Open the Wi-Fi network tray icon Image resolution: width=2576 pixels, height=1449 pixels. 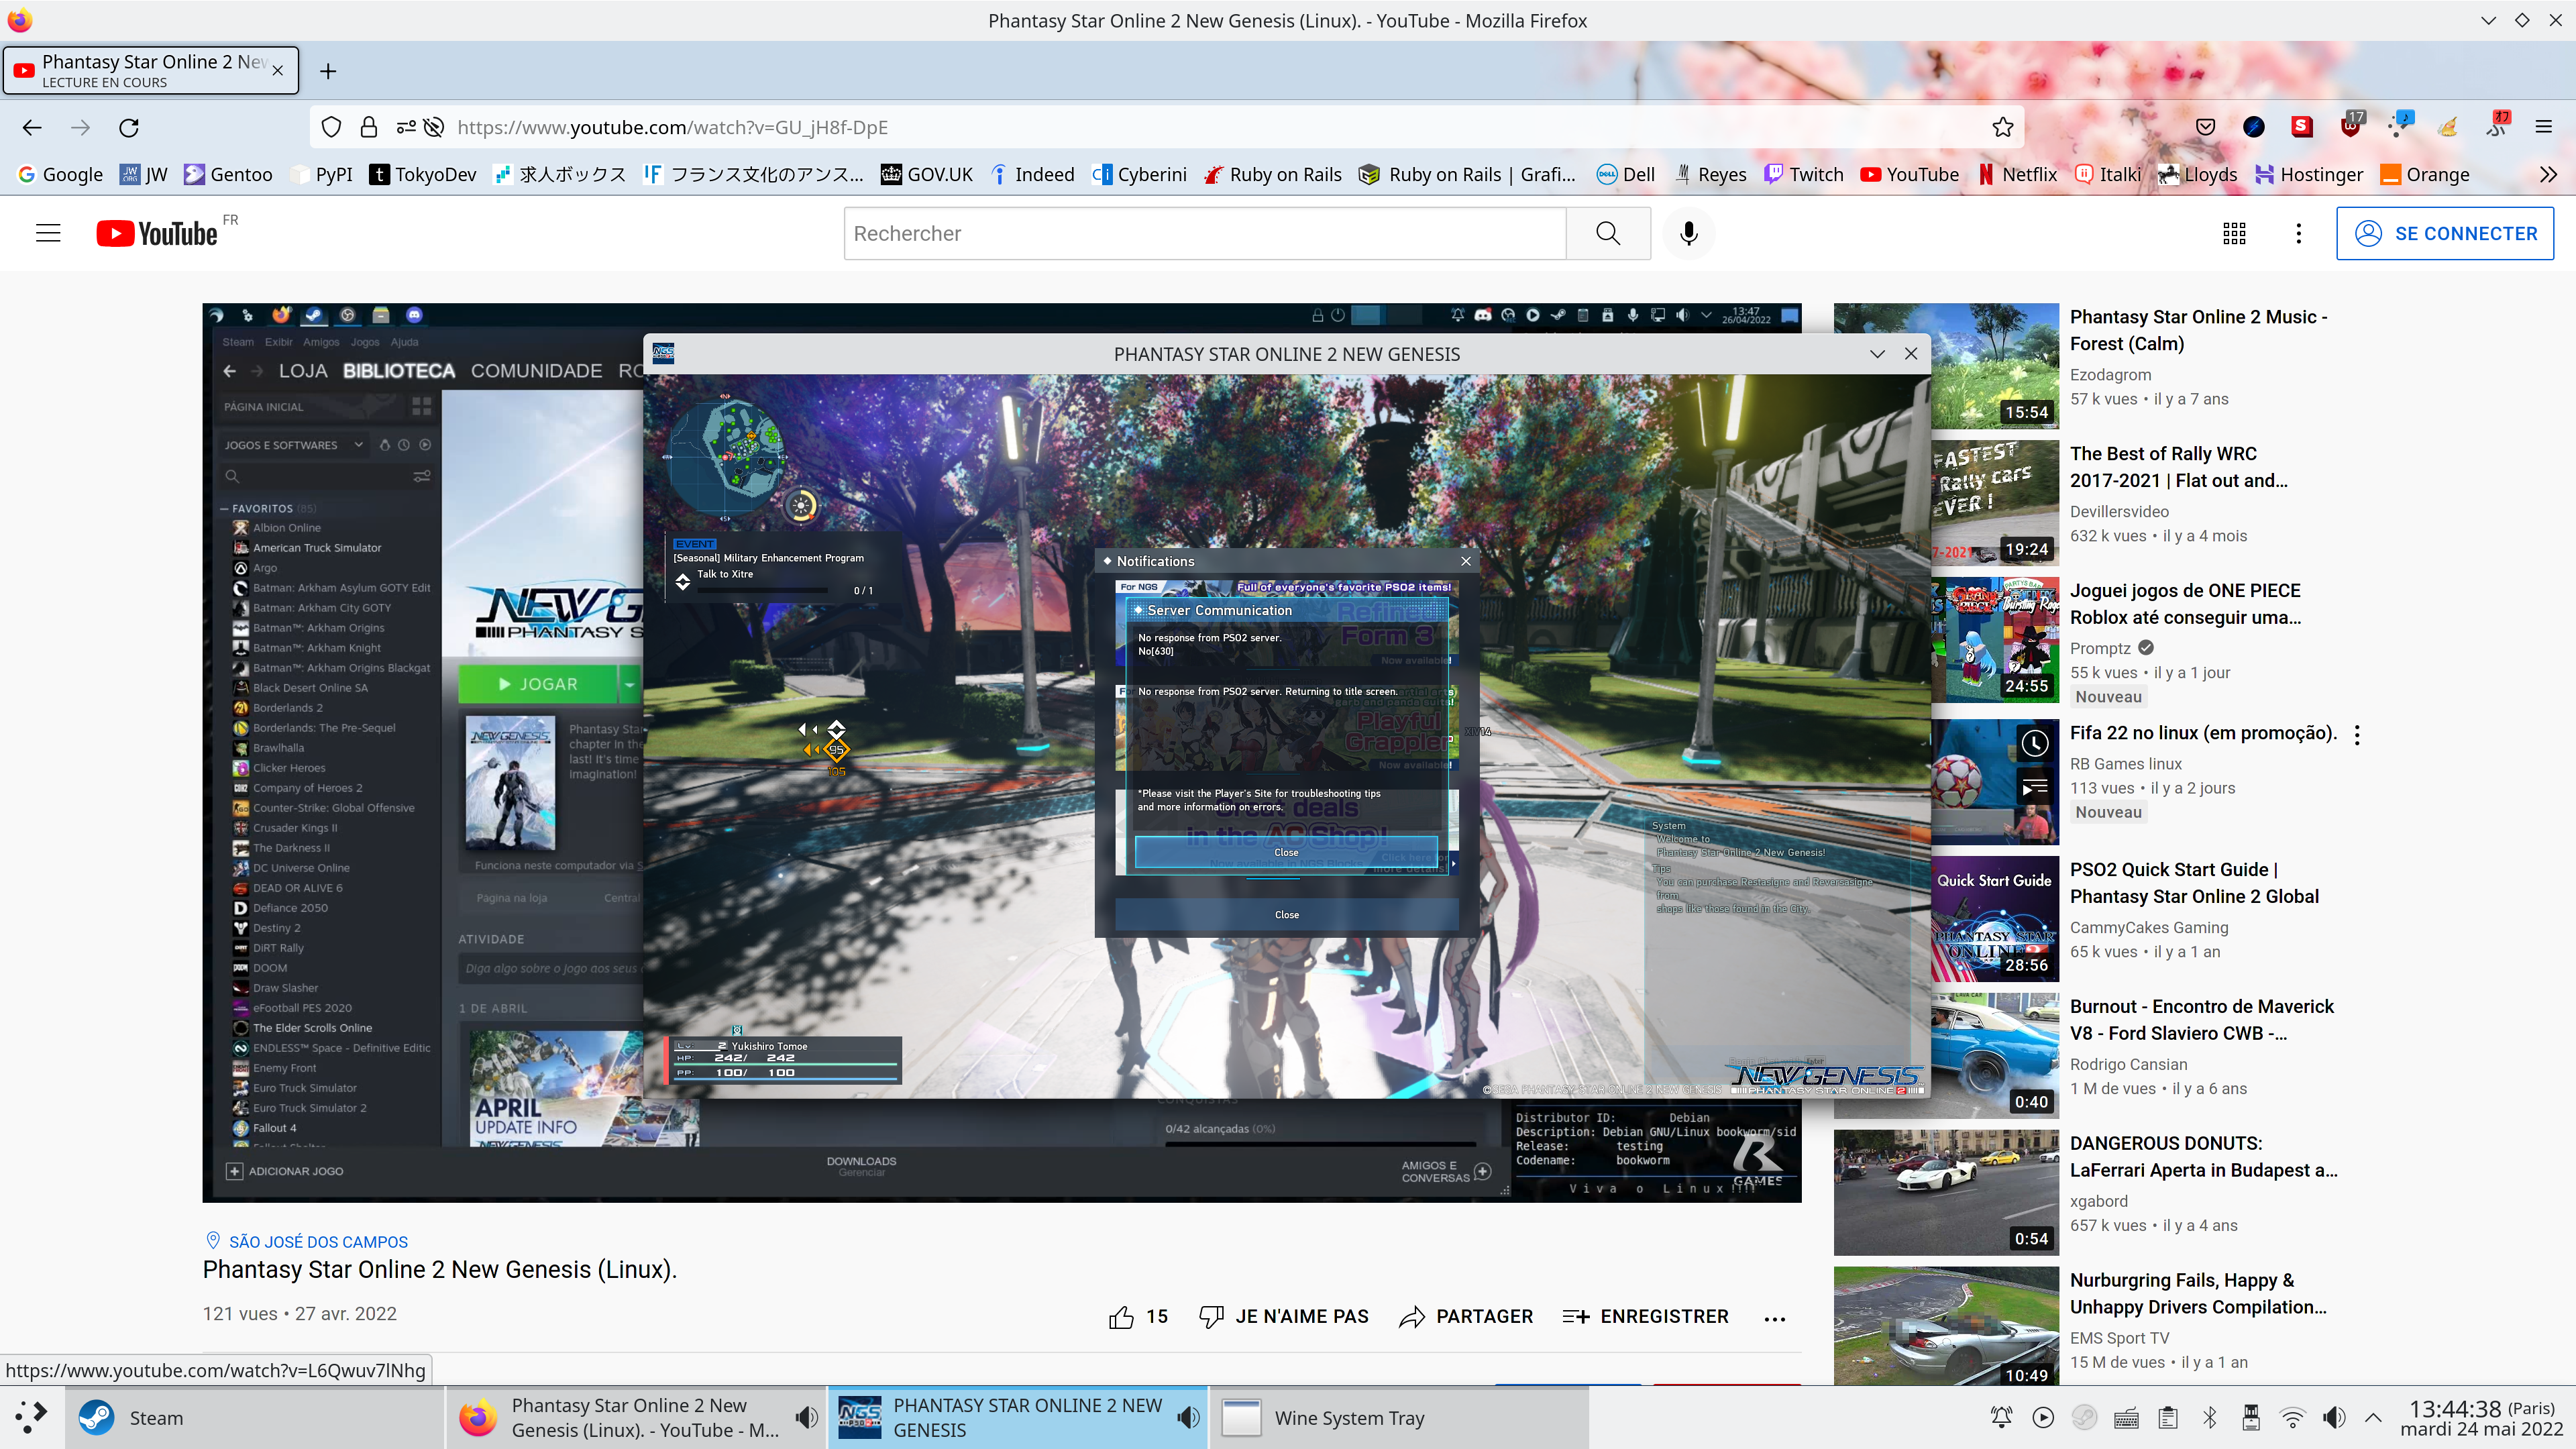(x=2292, y=1417)
